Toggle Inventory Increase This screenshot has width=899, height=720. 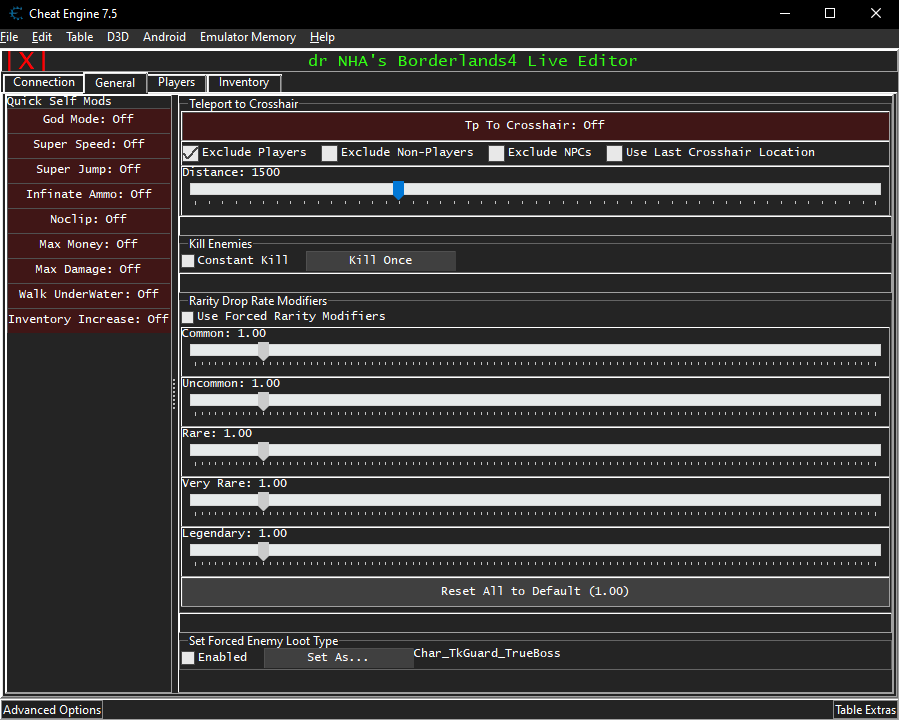point(88,319)
